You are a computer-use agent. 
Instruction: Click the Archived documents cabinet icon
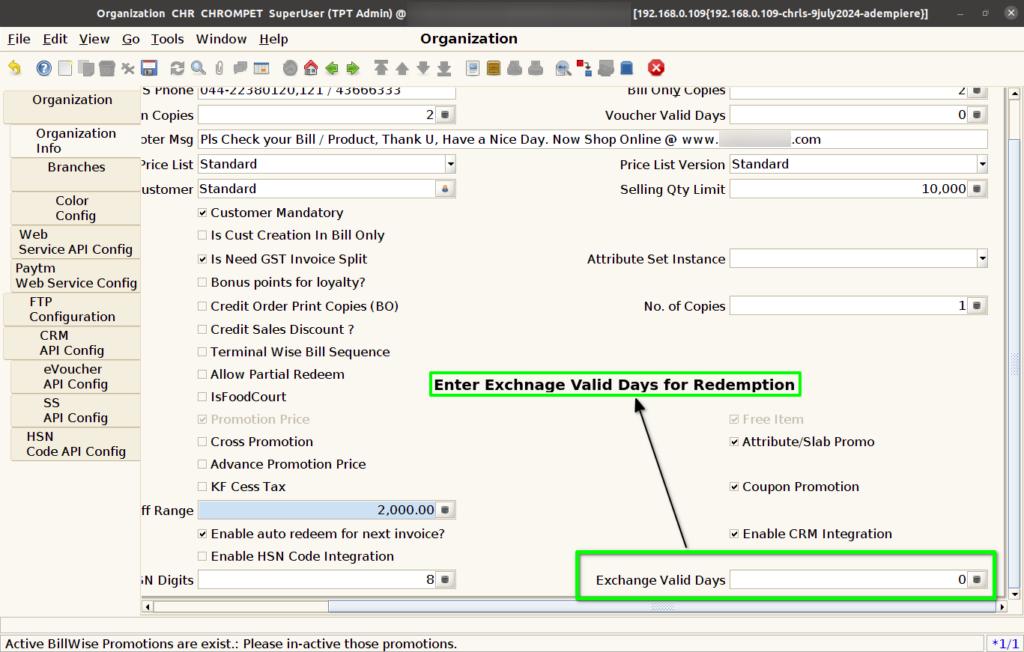click(x=494, y=67)
